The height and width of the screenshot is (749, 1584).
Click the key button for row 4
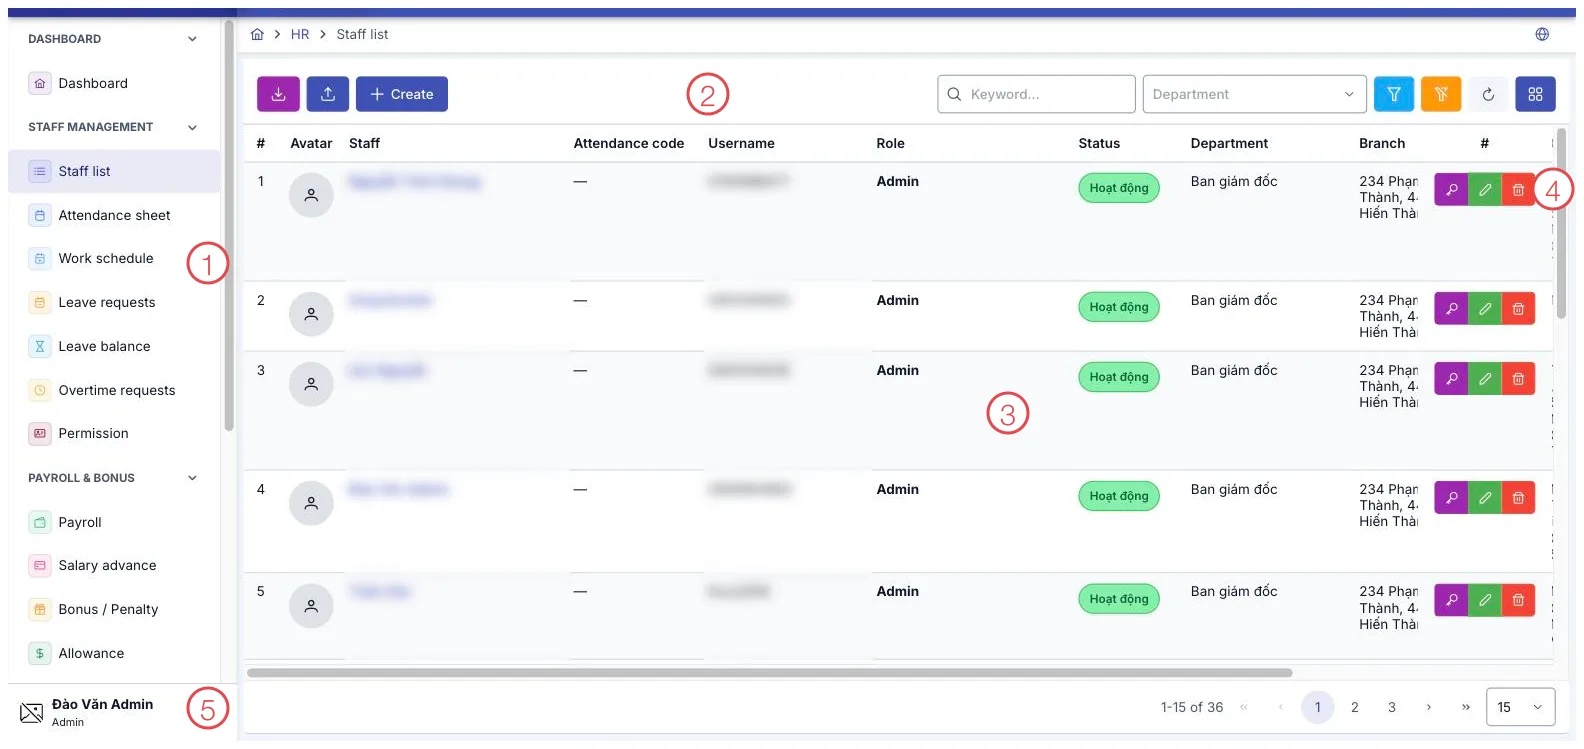click(x=1451, y=498)
